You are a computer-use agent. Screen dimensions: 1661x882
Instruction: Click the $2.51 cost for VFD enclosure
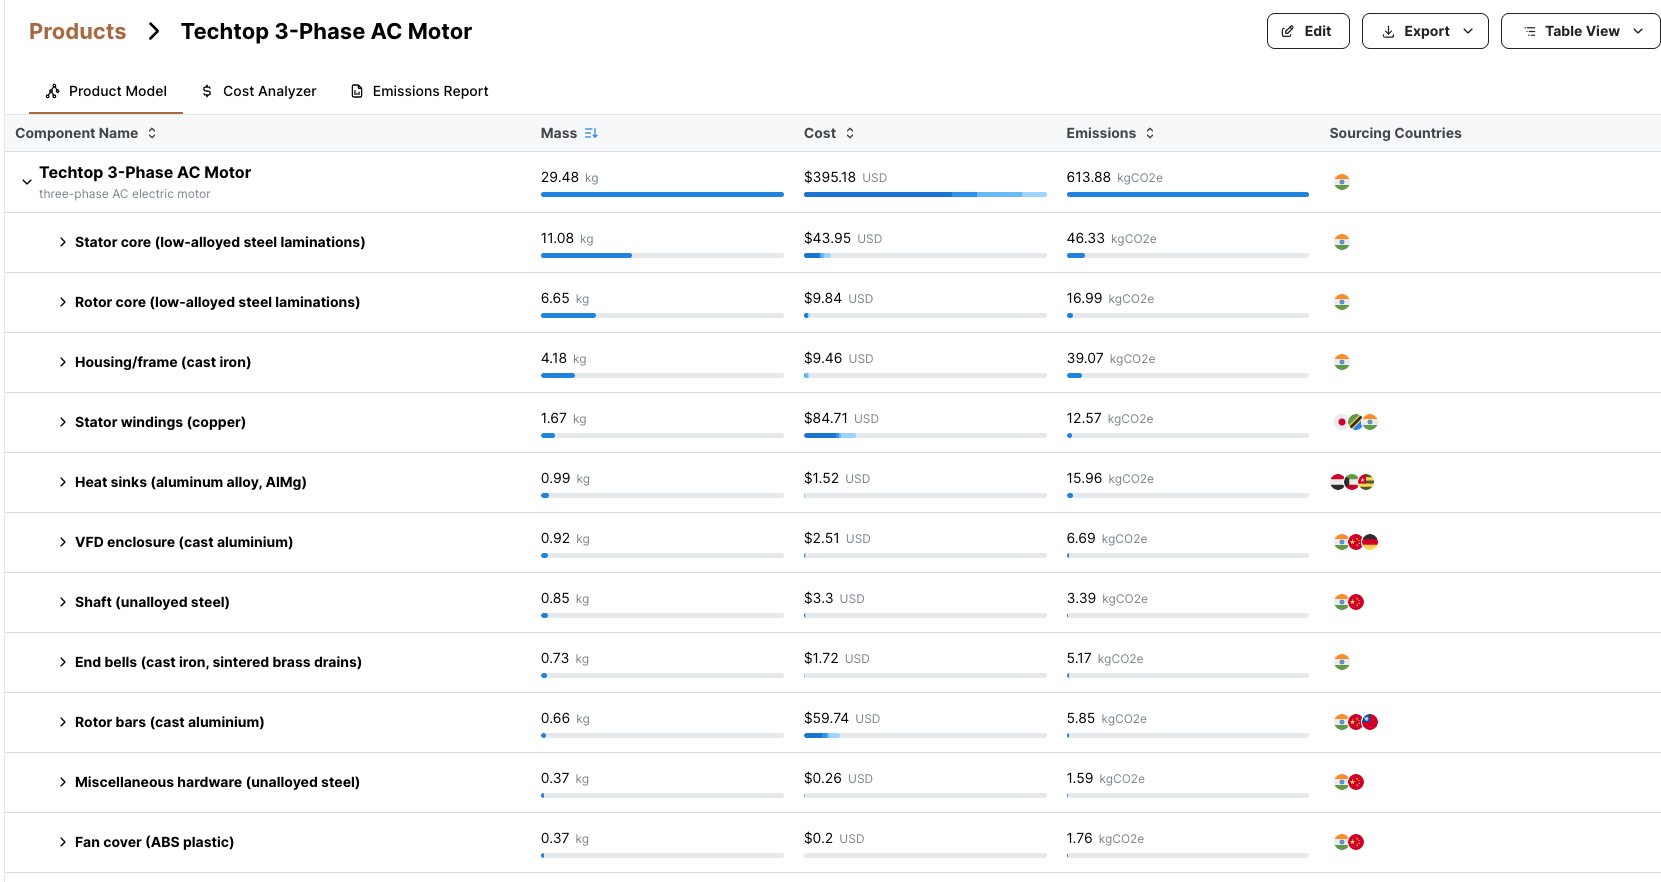coord(837,538)
